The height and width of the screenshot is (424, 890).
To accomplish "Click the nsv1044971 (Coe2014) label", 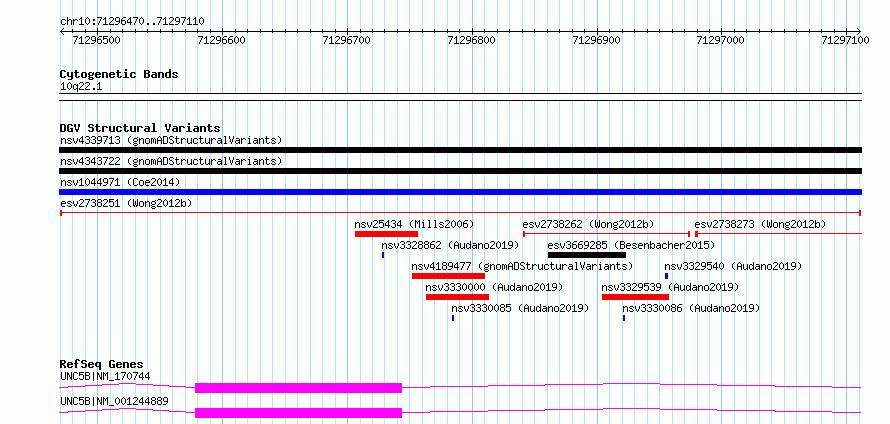I will (120, 182).
